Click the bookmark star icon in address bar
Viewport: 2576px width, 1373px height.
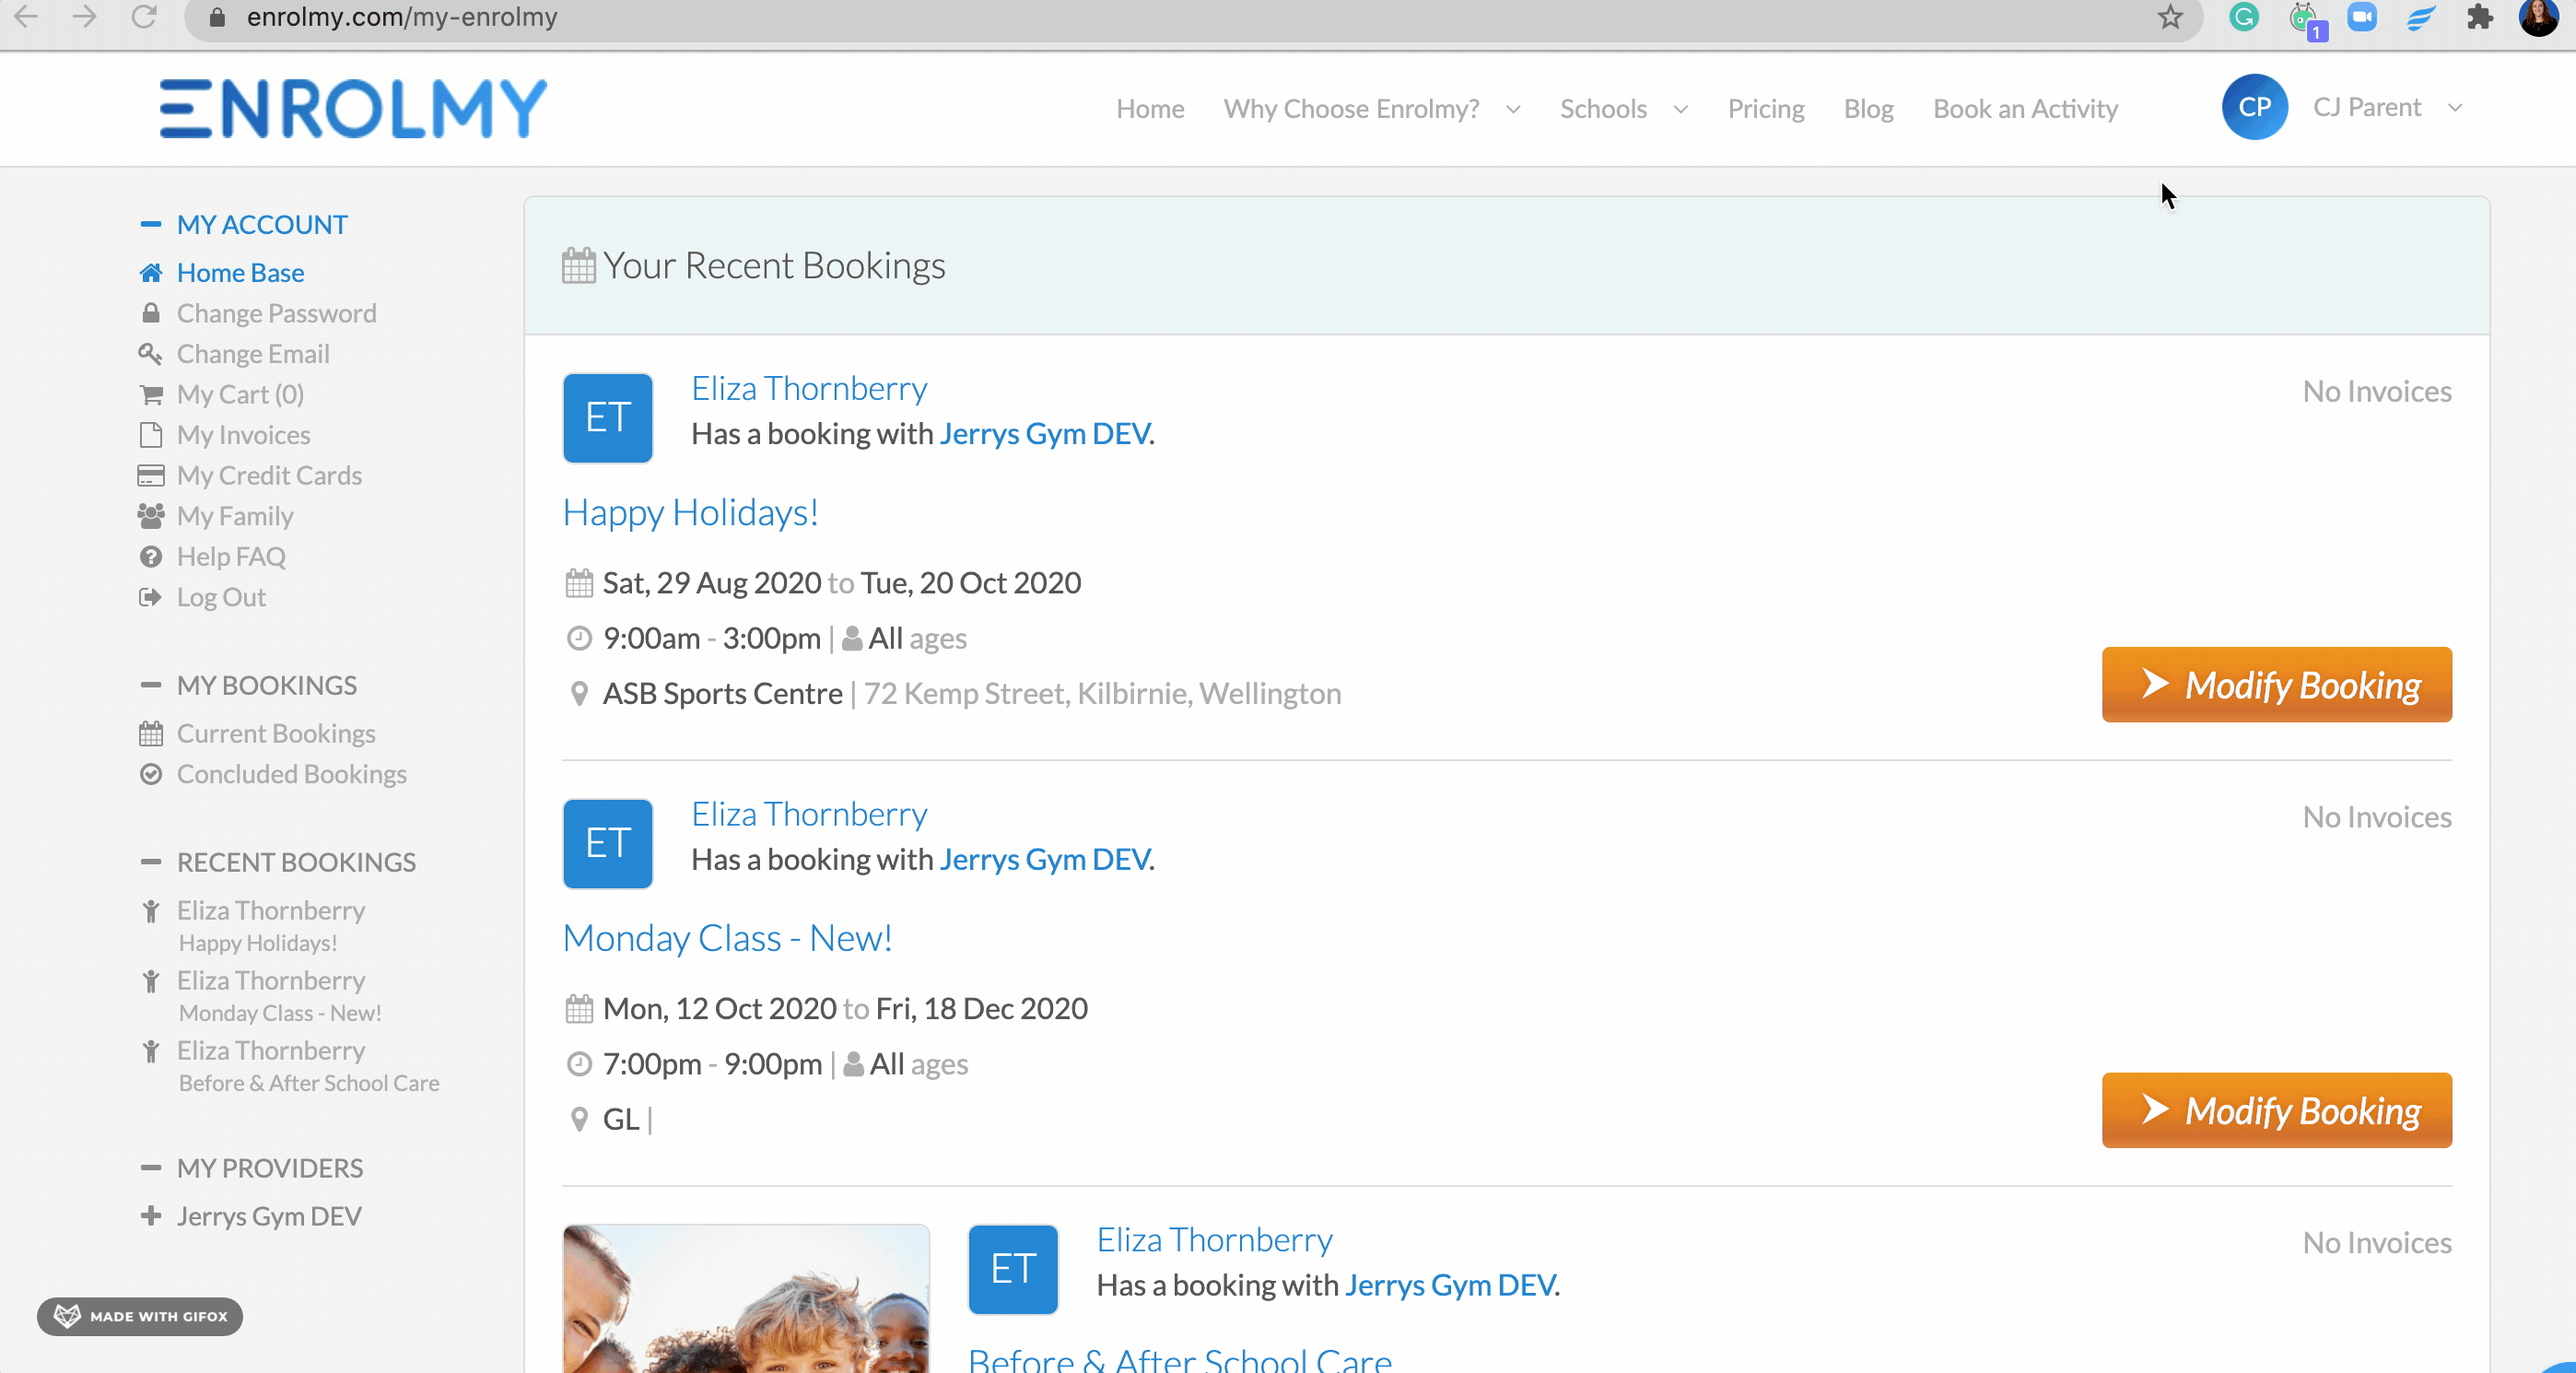(2169, 17)
